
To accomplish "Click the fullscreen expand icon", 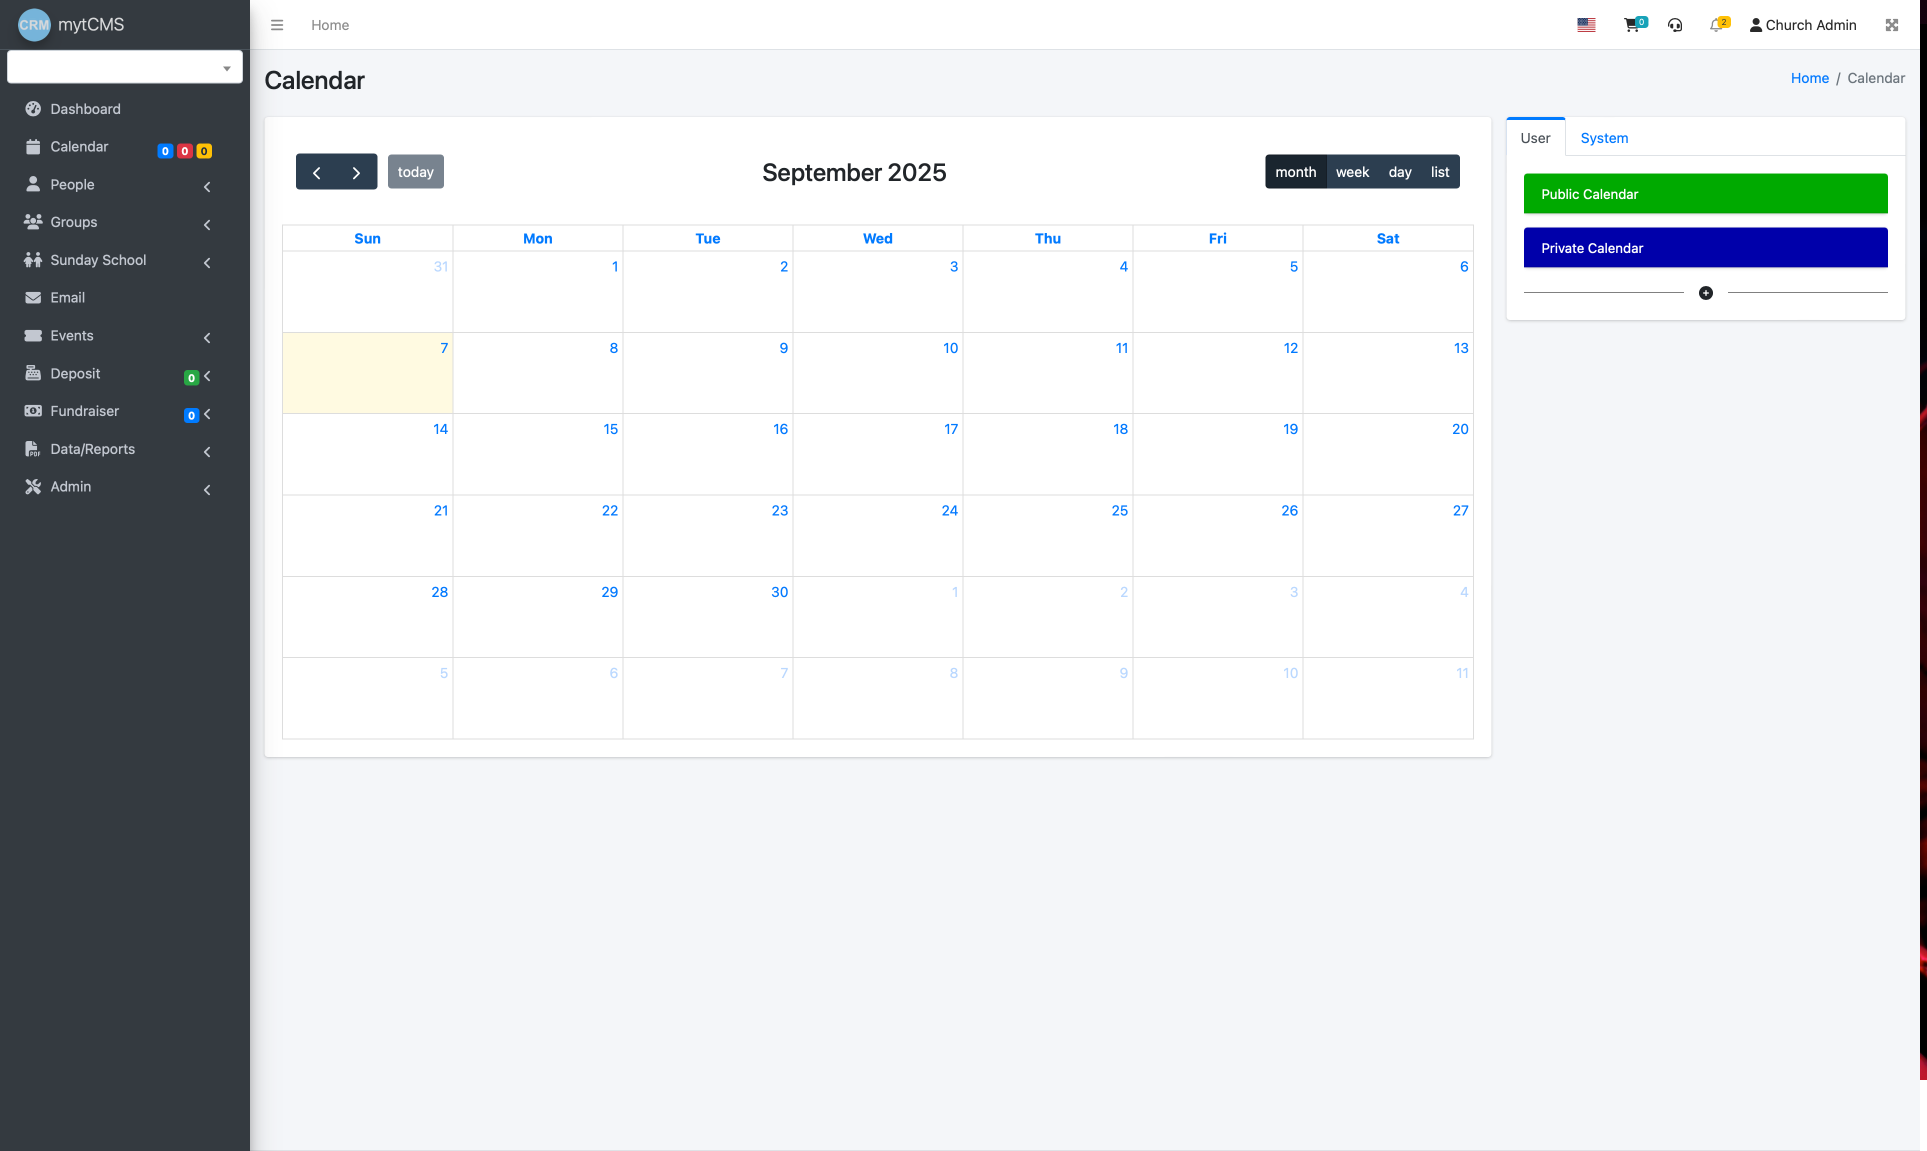I will coord(1892,25).
